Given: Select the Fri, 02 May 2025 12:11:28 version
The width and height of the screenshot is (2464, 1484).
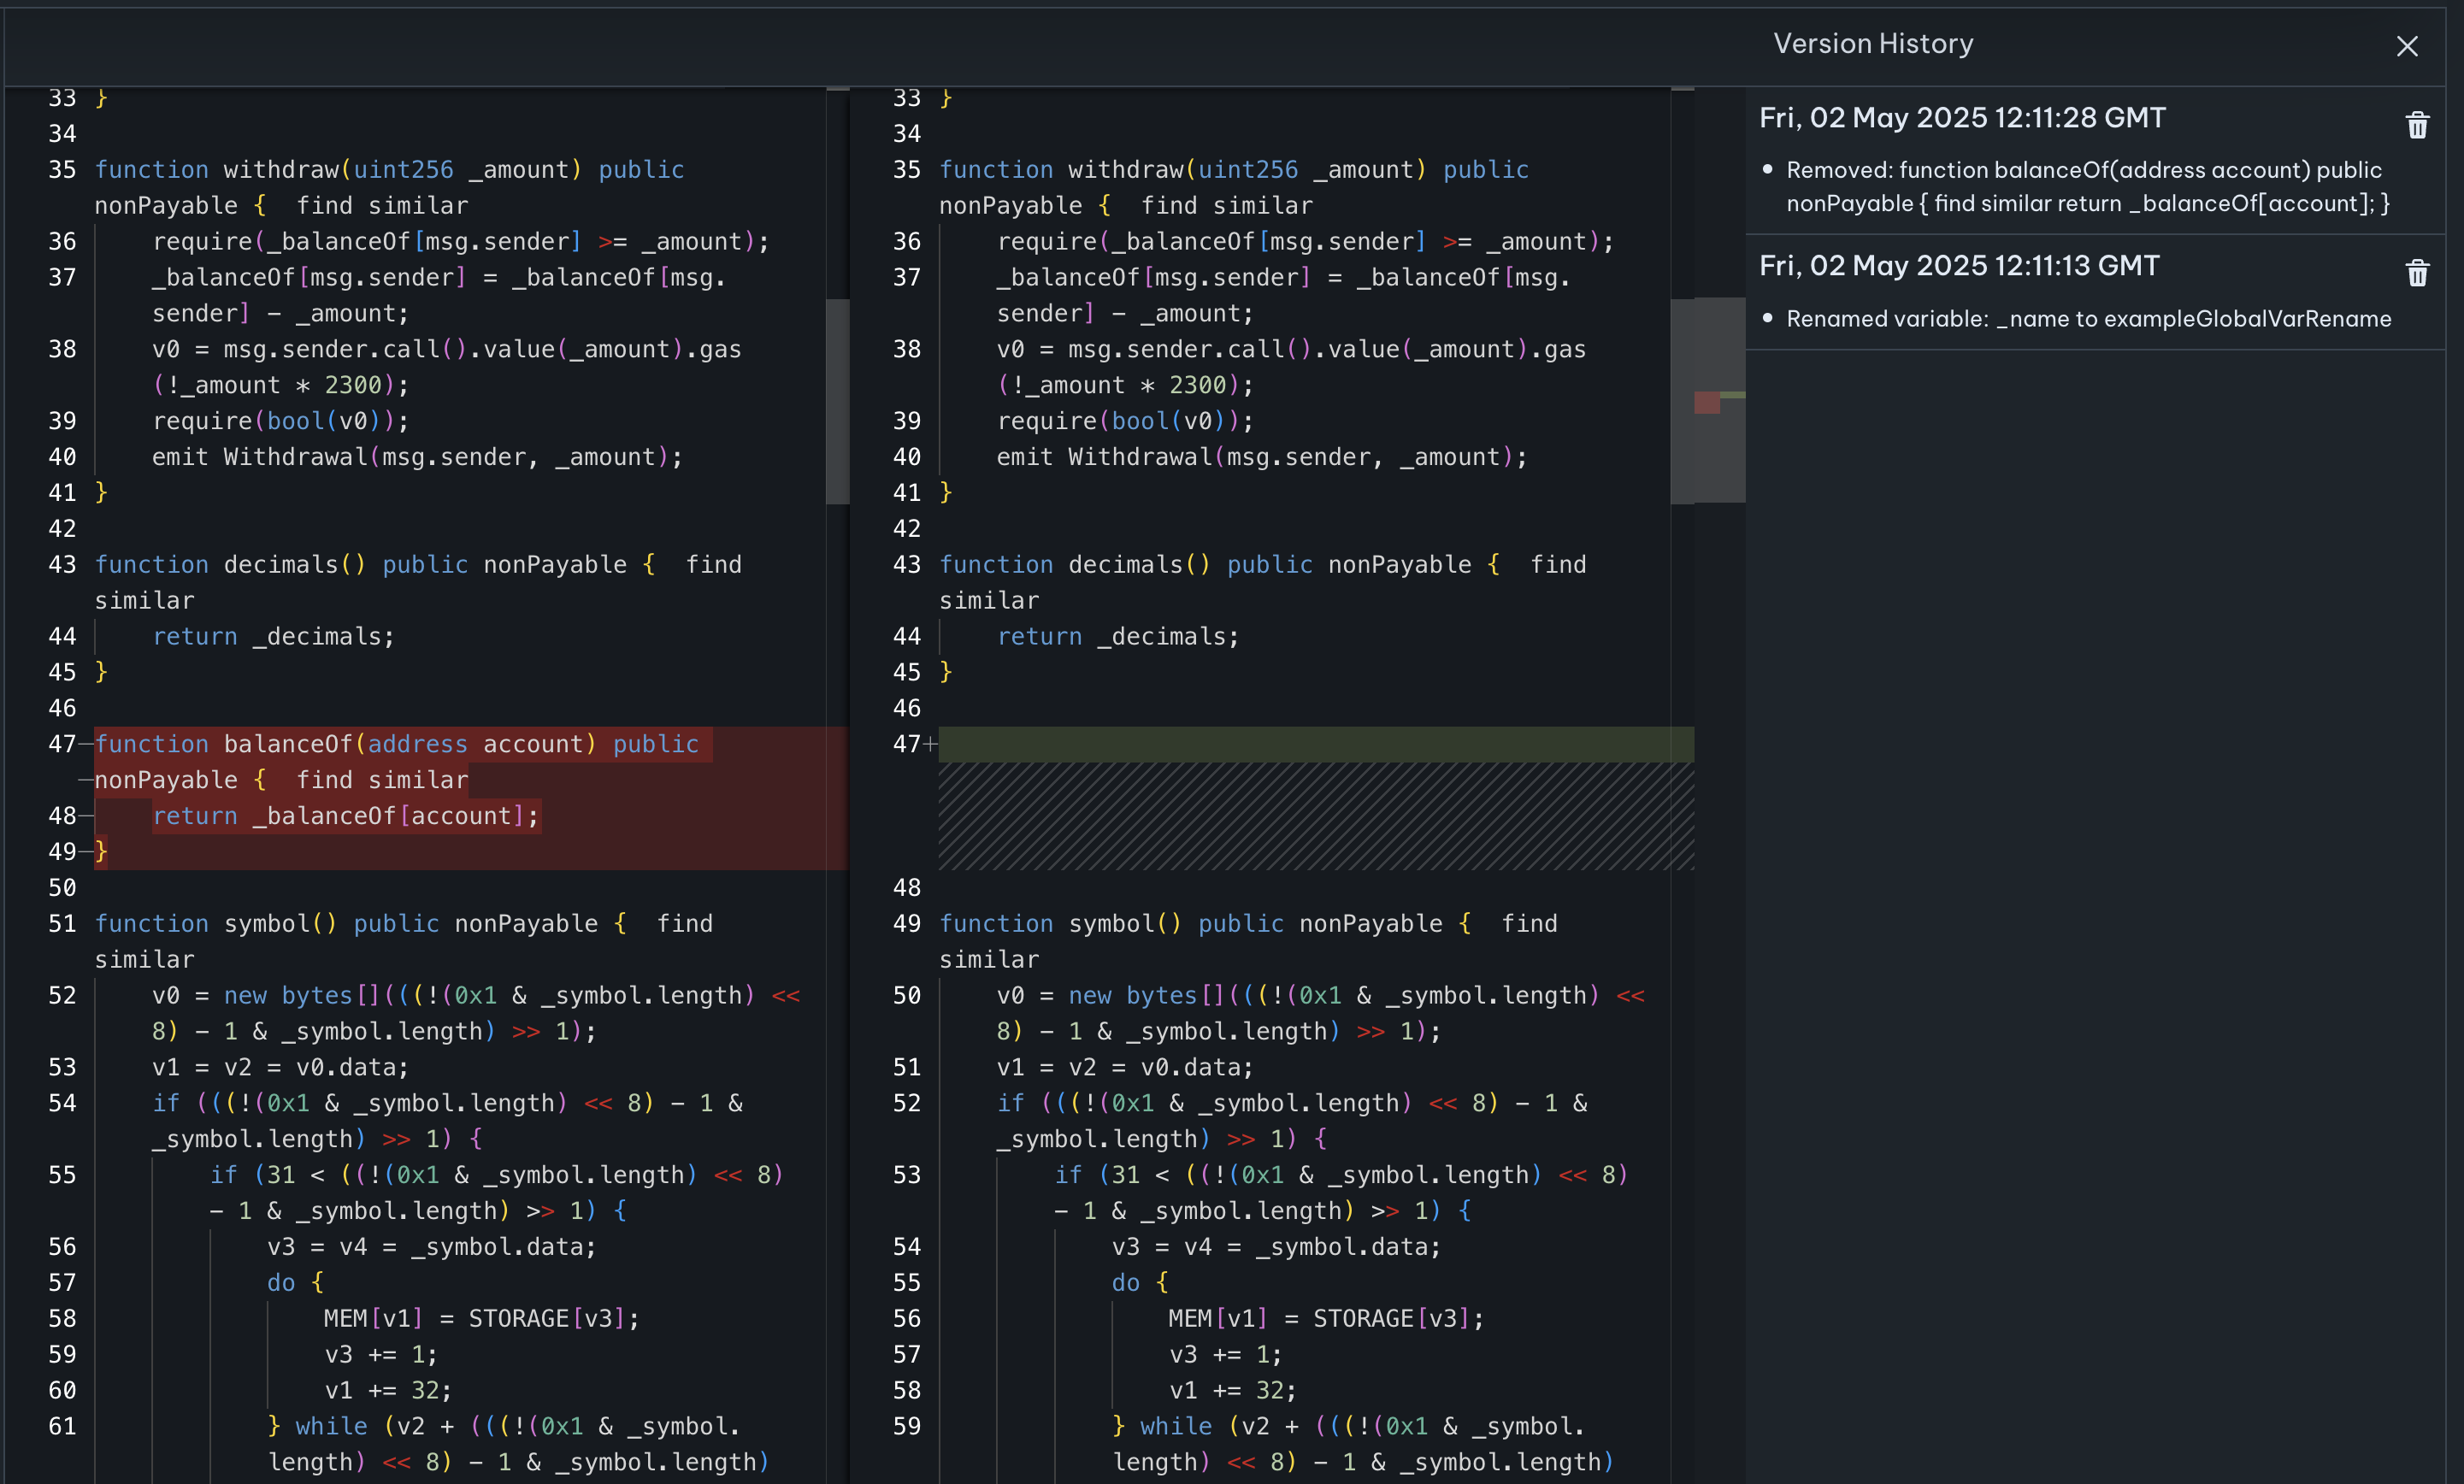Looking at the screenshot, I should (1962, 118).
